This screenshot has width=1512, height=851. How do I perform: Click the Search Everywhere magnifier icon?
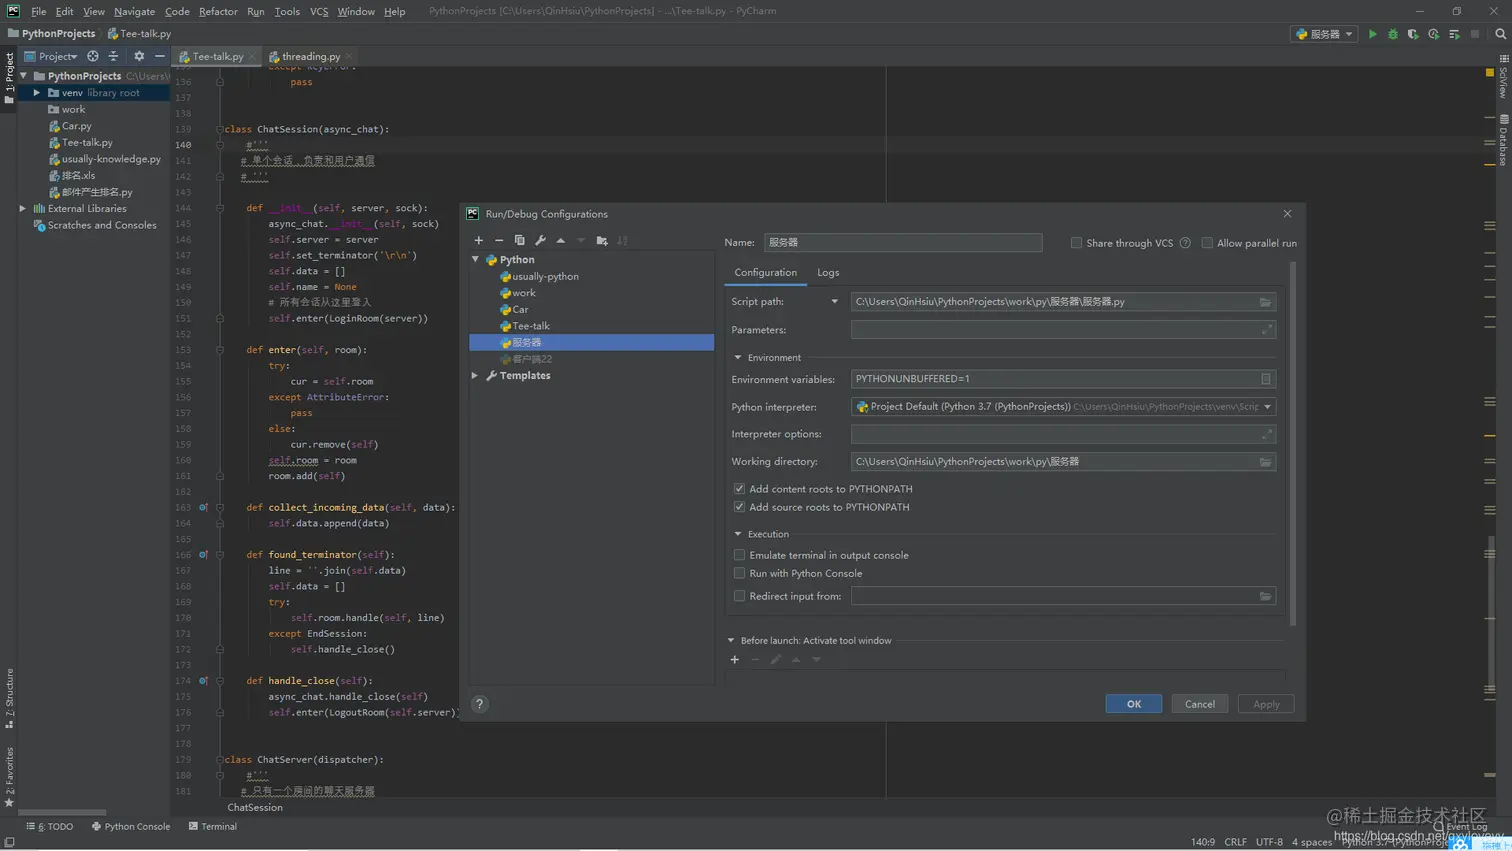[1500, 34]
